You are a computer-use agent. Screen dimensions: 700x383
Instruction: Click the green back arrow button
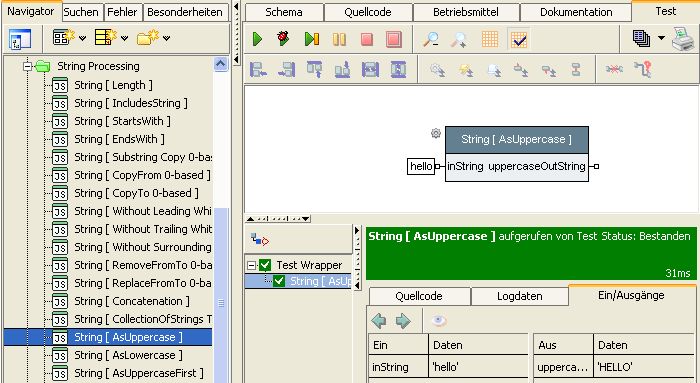379,321
